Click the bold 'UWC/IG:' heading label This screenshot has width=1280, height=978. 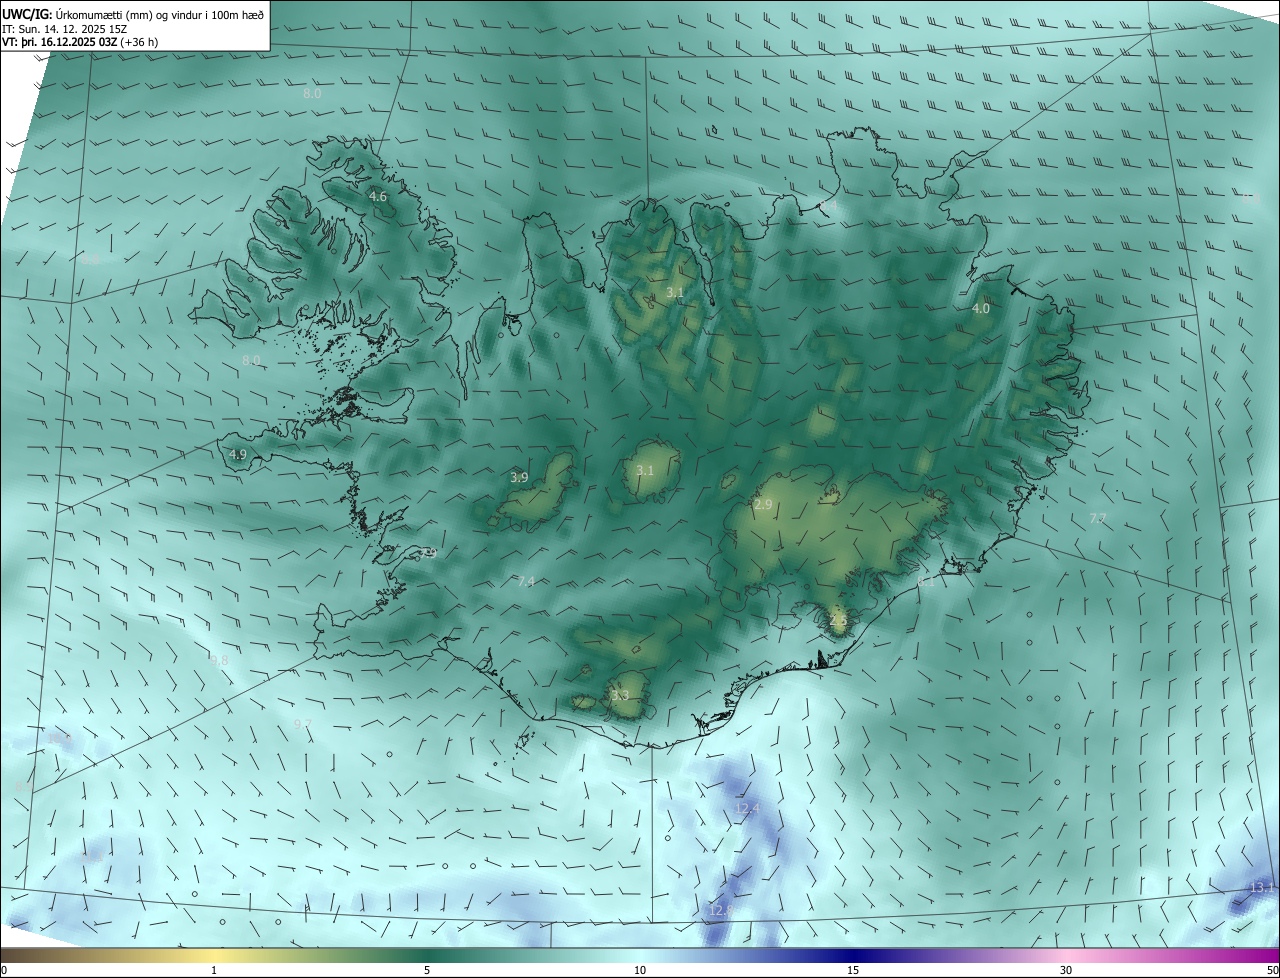click(x=26, y=13)
